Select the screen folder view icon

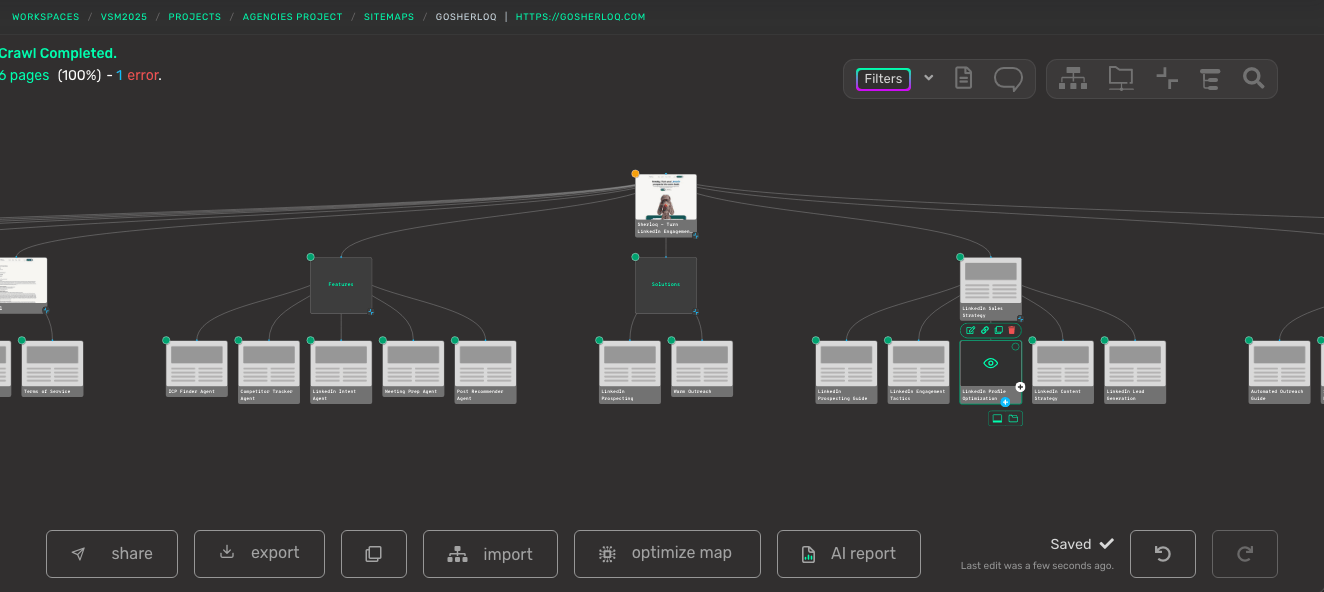click(1121, 78)
